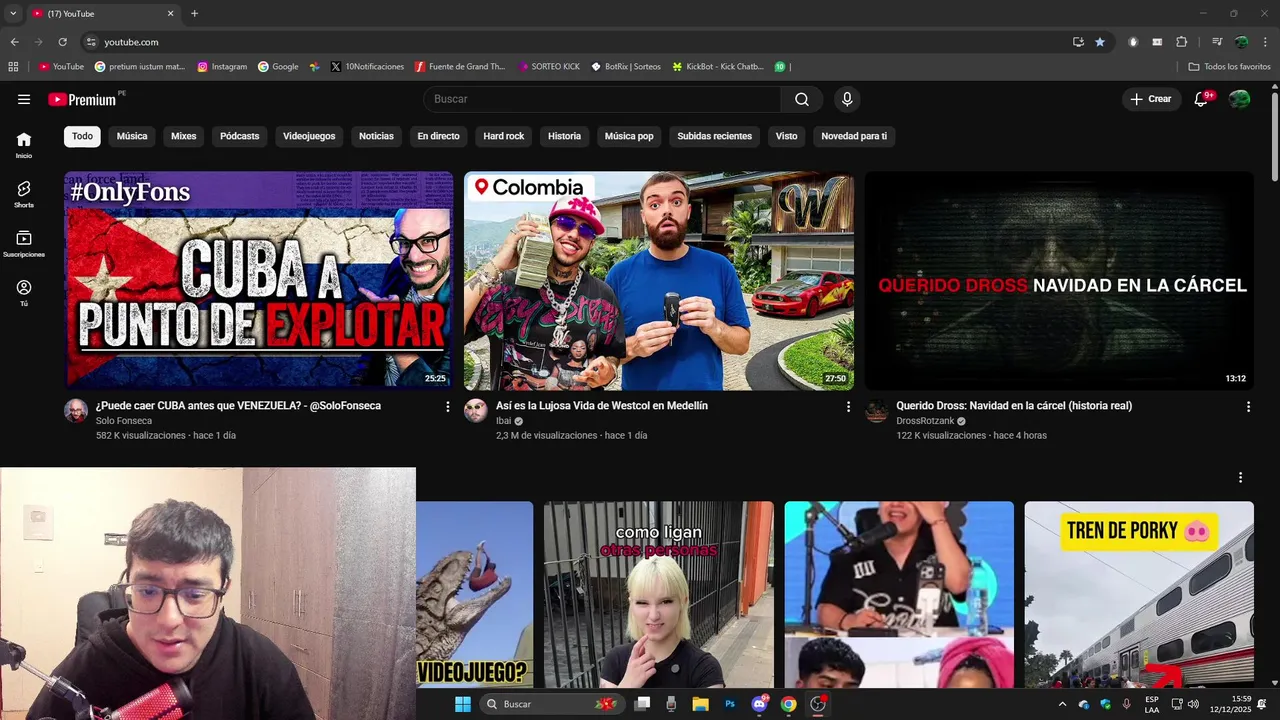The image size is (1280, 720).
Task: Open the Tren de Porky short
Action: 1139,594
